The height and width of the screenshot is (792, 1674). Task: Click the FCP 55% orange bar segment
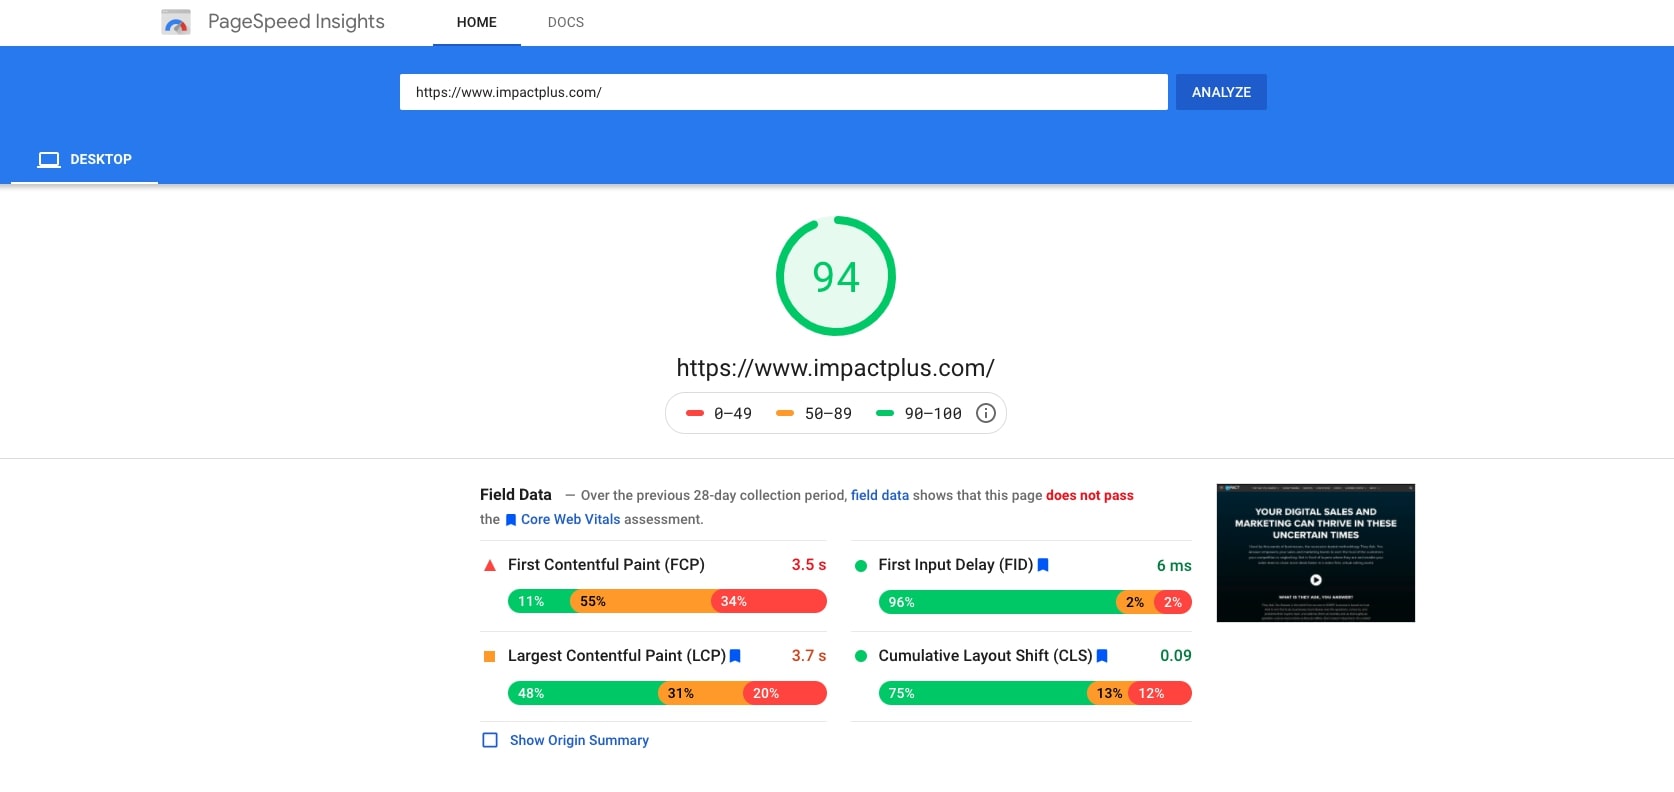641,601
